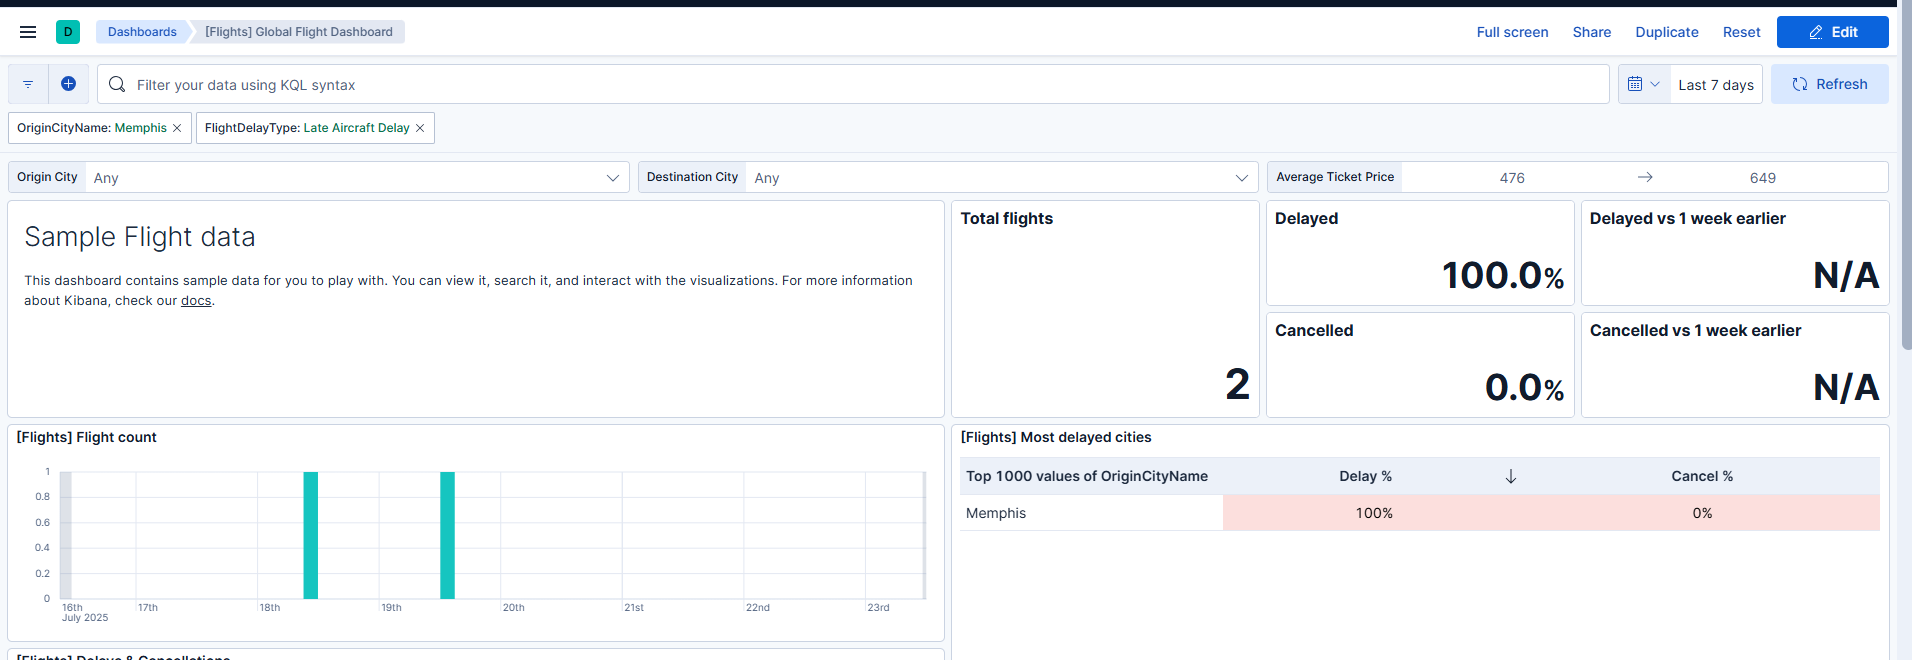Image resolution: width=1912 pixels, height=660 pixels.
Task: Open the hamburger navigation menu
Action: pyautogui.click(x=28, y=32)
